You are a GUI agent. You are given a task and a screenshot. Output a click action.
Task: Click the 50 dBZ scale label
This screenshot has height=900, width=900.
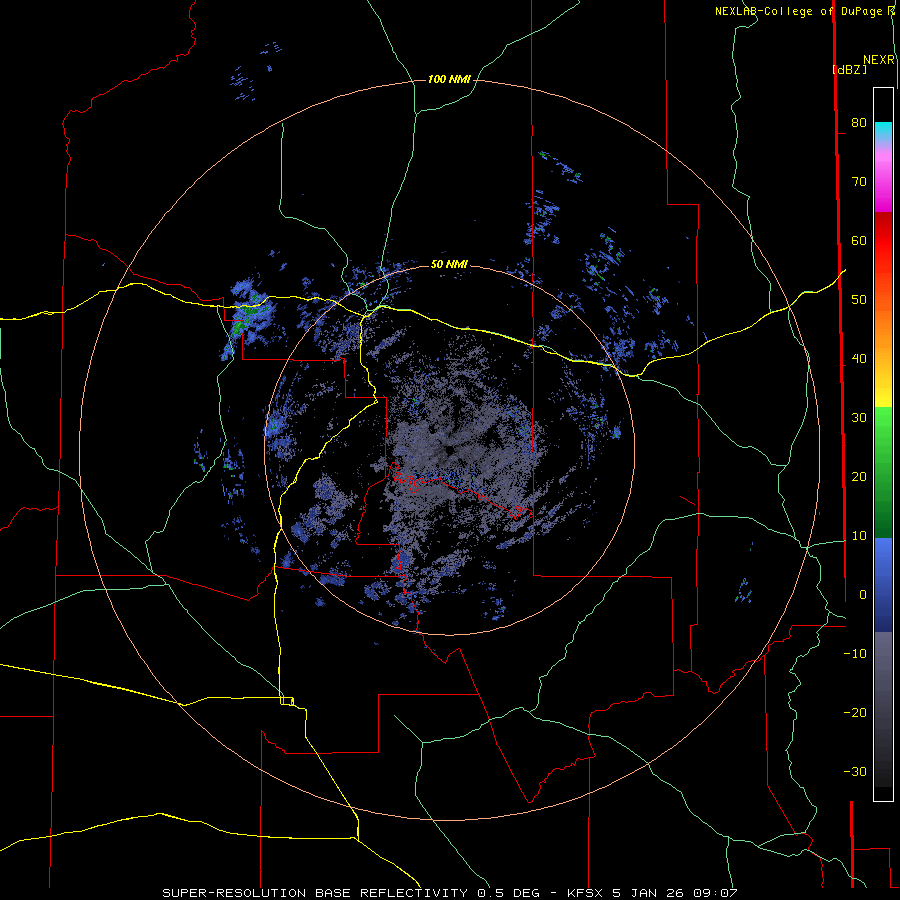coord(859,300)
